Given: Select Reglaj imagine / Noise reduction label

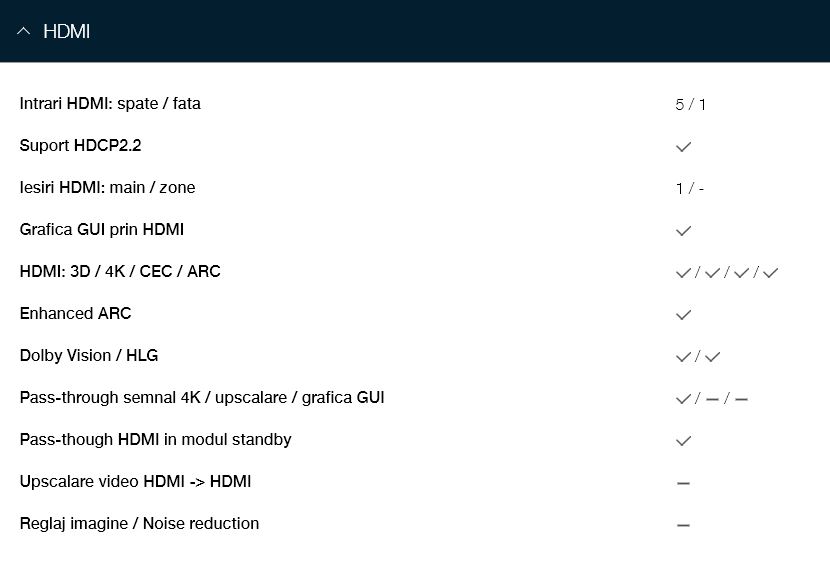Looking at the screenshot, I should coord(139,523).
